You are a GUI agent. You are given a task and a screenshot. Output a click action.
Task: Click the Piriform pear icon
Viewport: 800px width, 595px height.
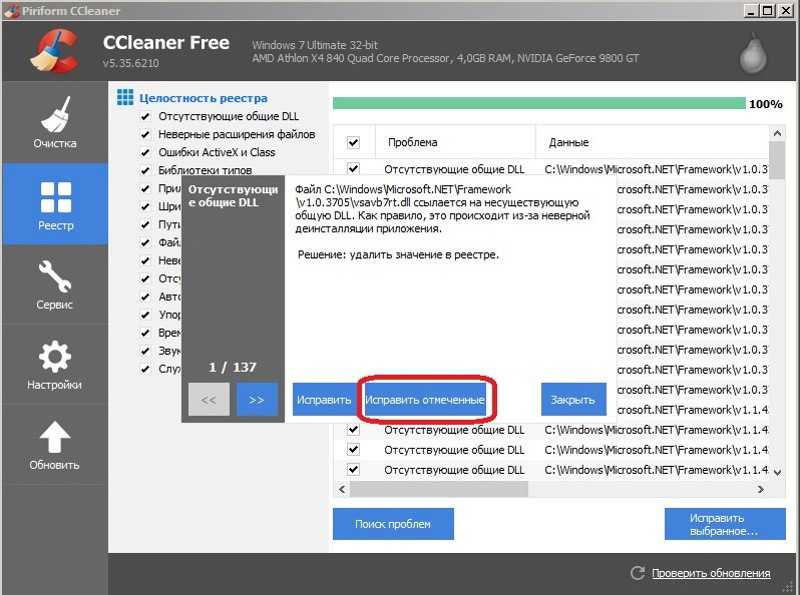(x=753, y=53)
